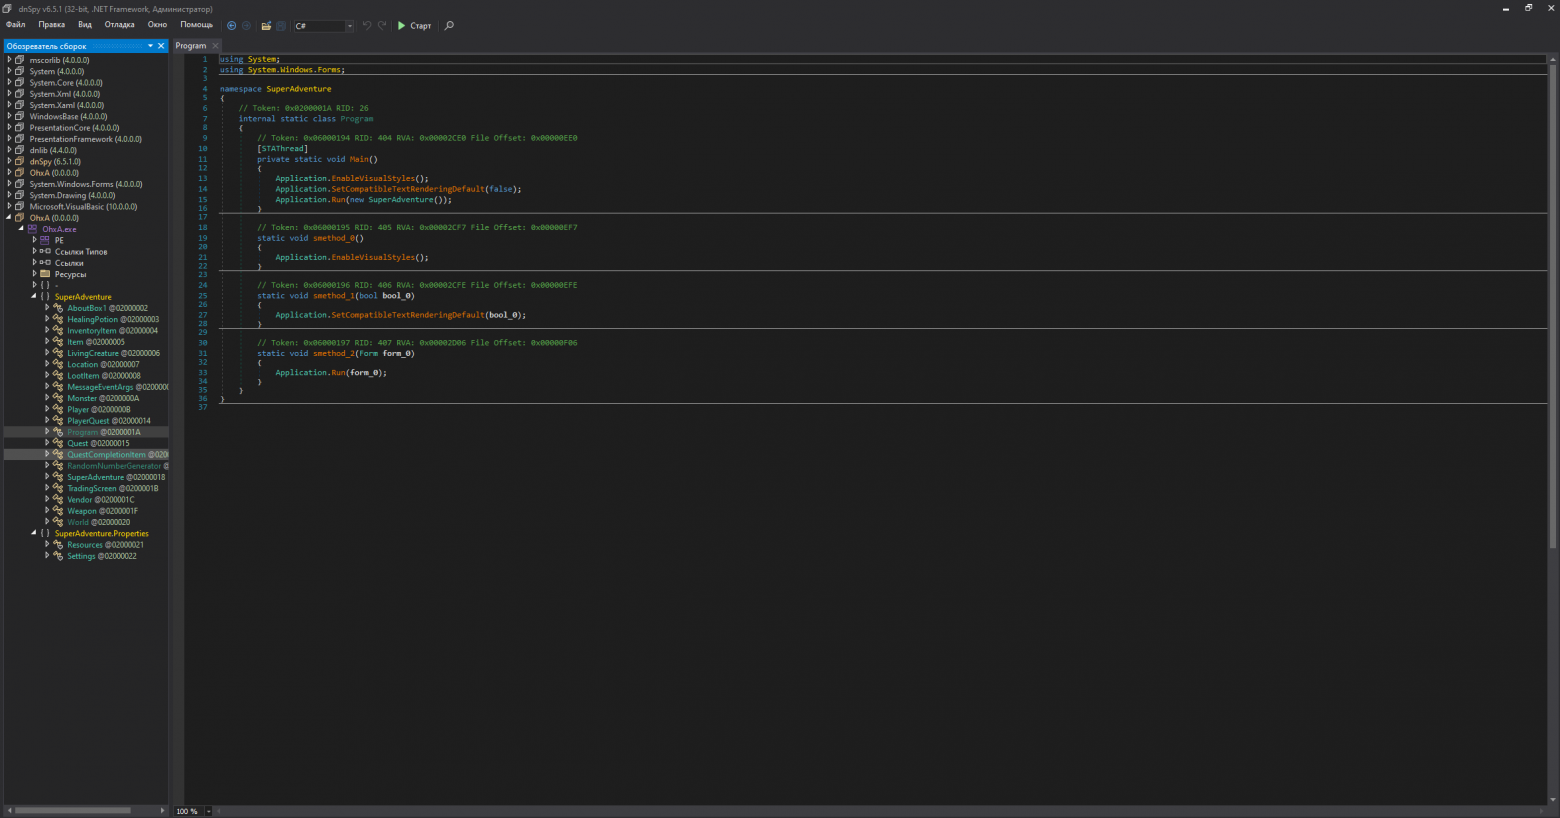Screen dimensions: 1560x818
Task: Open the Правка menu
Action: coord(51,25)
